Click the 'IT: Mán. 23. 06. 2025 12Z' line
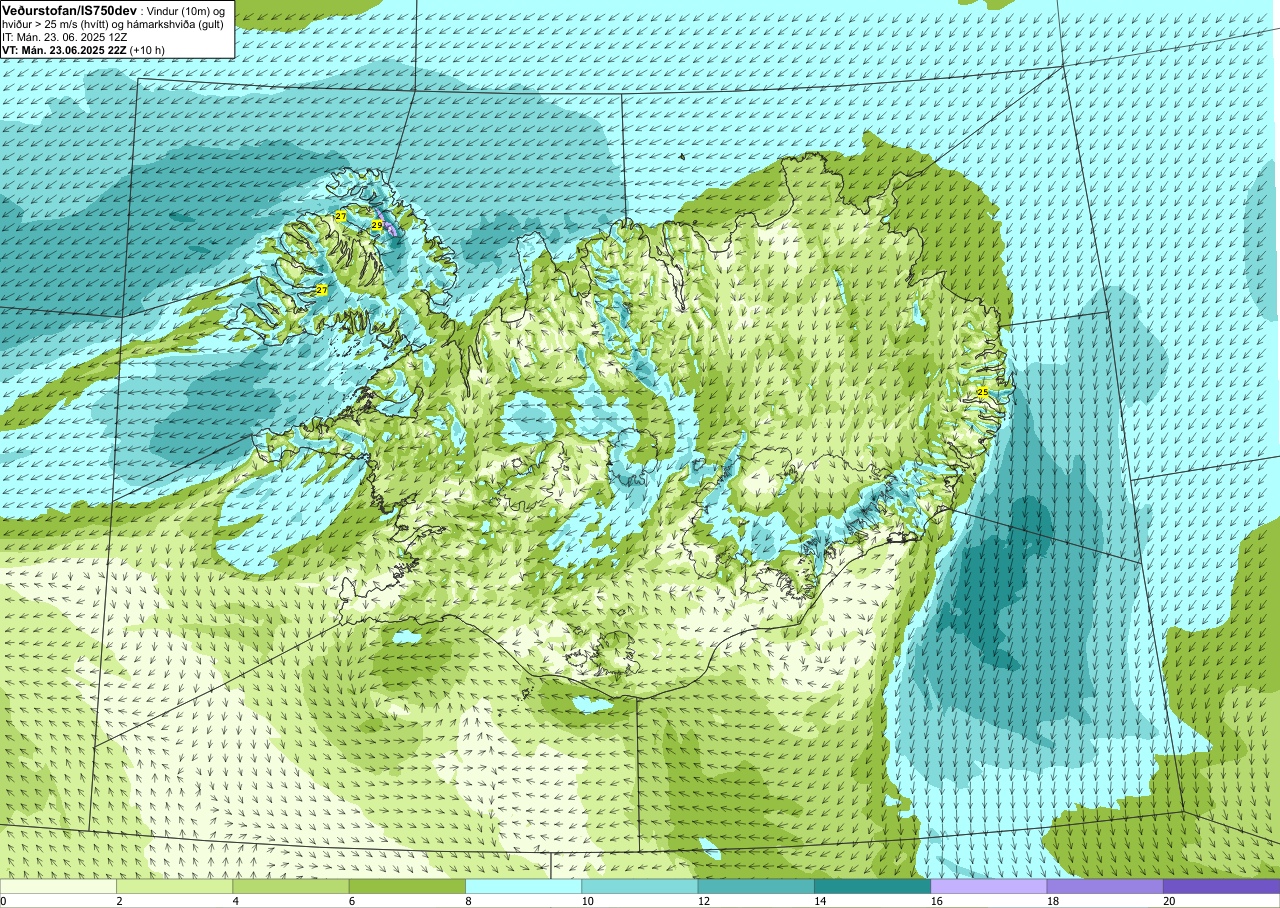Screen dimensions: 1280x908 pos(64,36)
